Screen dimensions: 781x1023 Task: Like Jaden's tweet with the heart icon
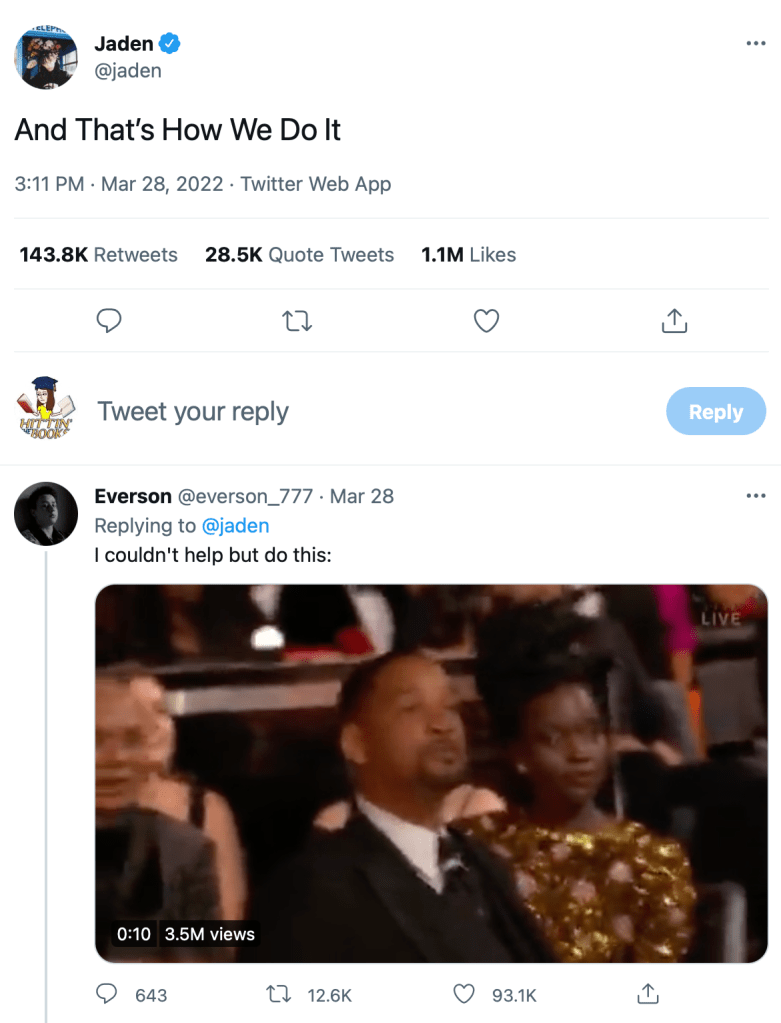[x=486, y=321]
